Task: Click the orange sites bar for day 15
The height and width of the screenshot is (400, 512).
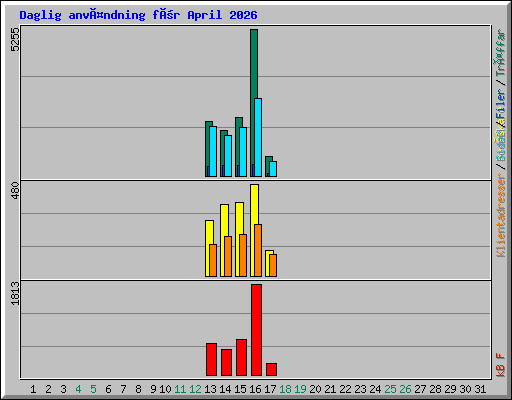Action: 243,255
